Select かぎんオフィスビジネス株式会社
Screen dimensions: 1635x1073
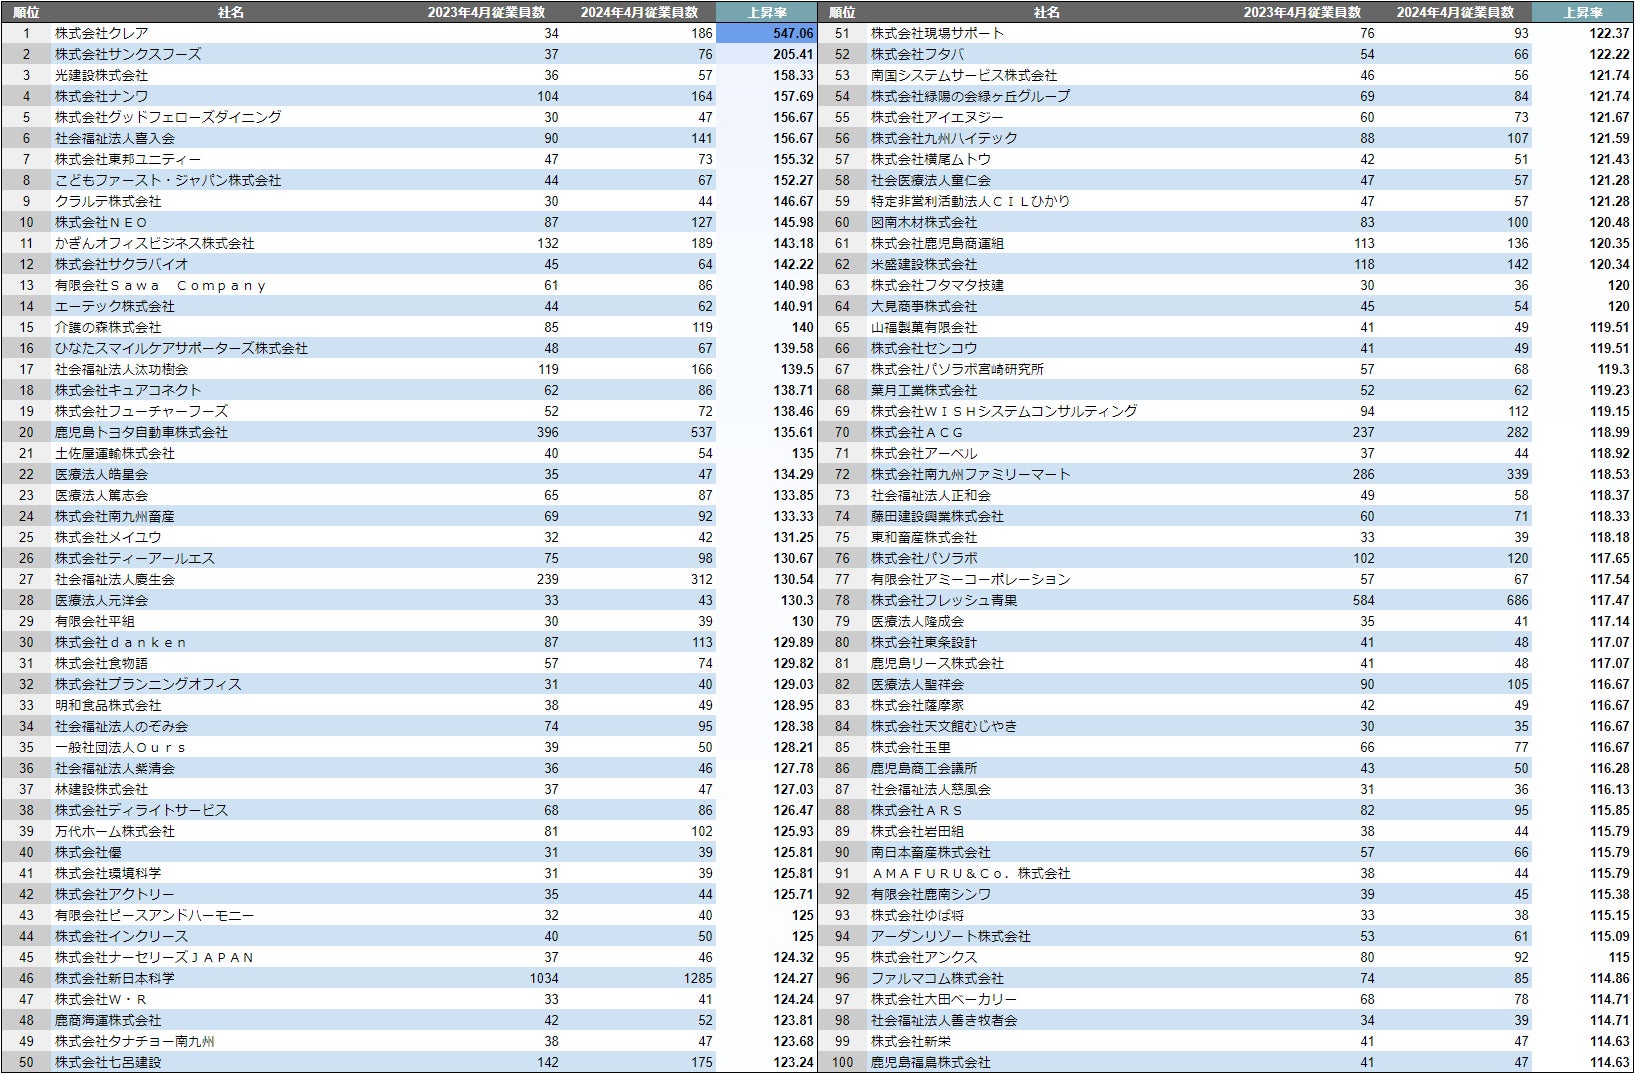[x=155, y=243]
